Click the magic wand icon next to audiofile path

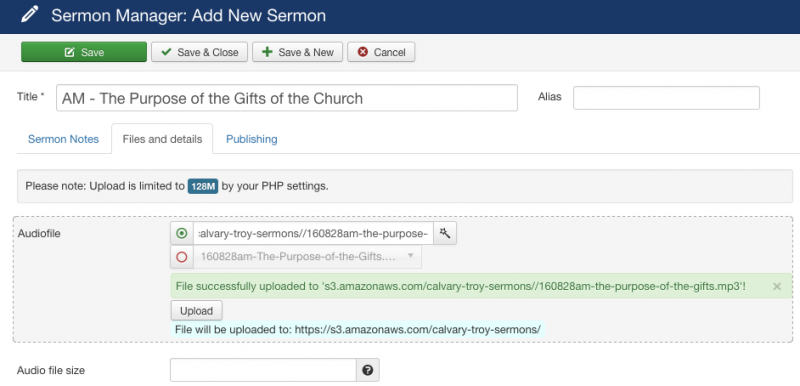tap(445, 234)
